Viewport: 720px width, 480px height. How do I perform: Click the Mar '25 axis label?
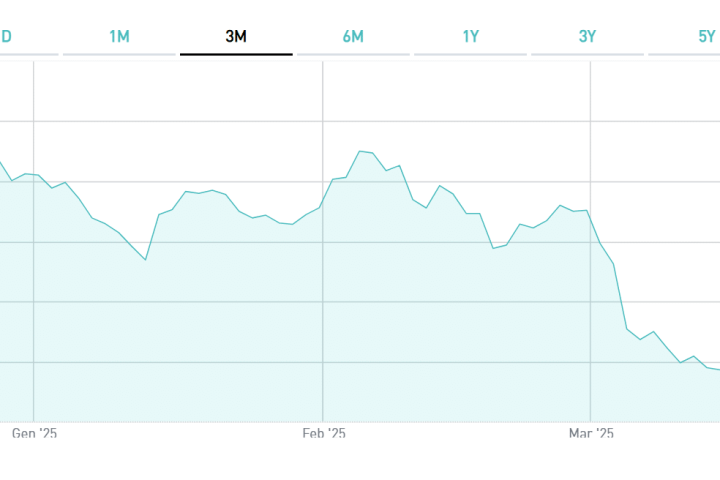[x=591, y=434]
